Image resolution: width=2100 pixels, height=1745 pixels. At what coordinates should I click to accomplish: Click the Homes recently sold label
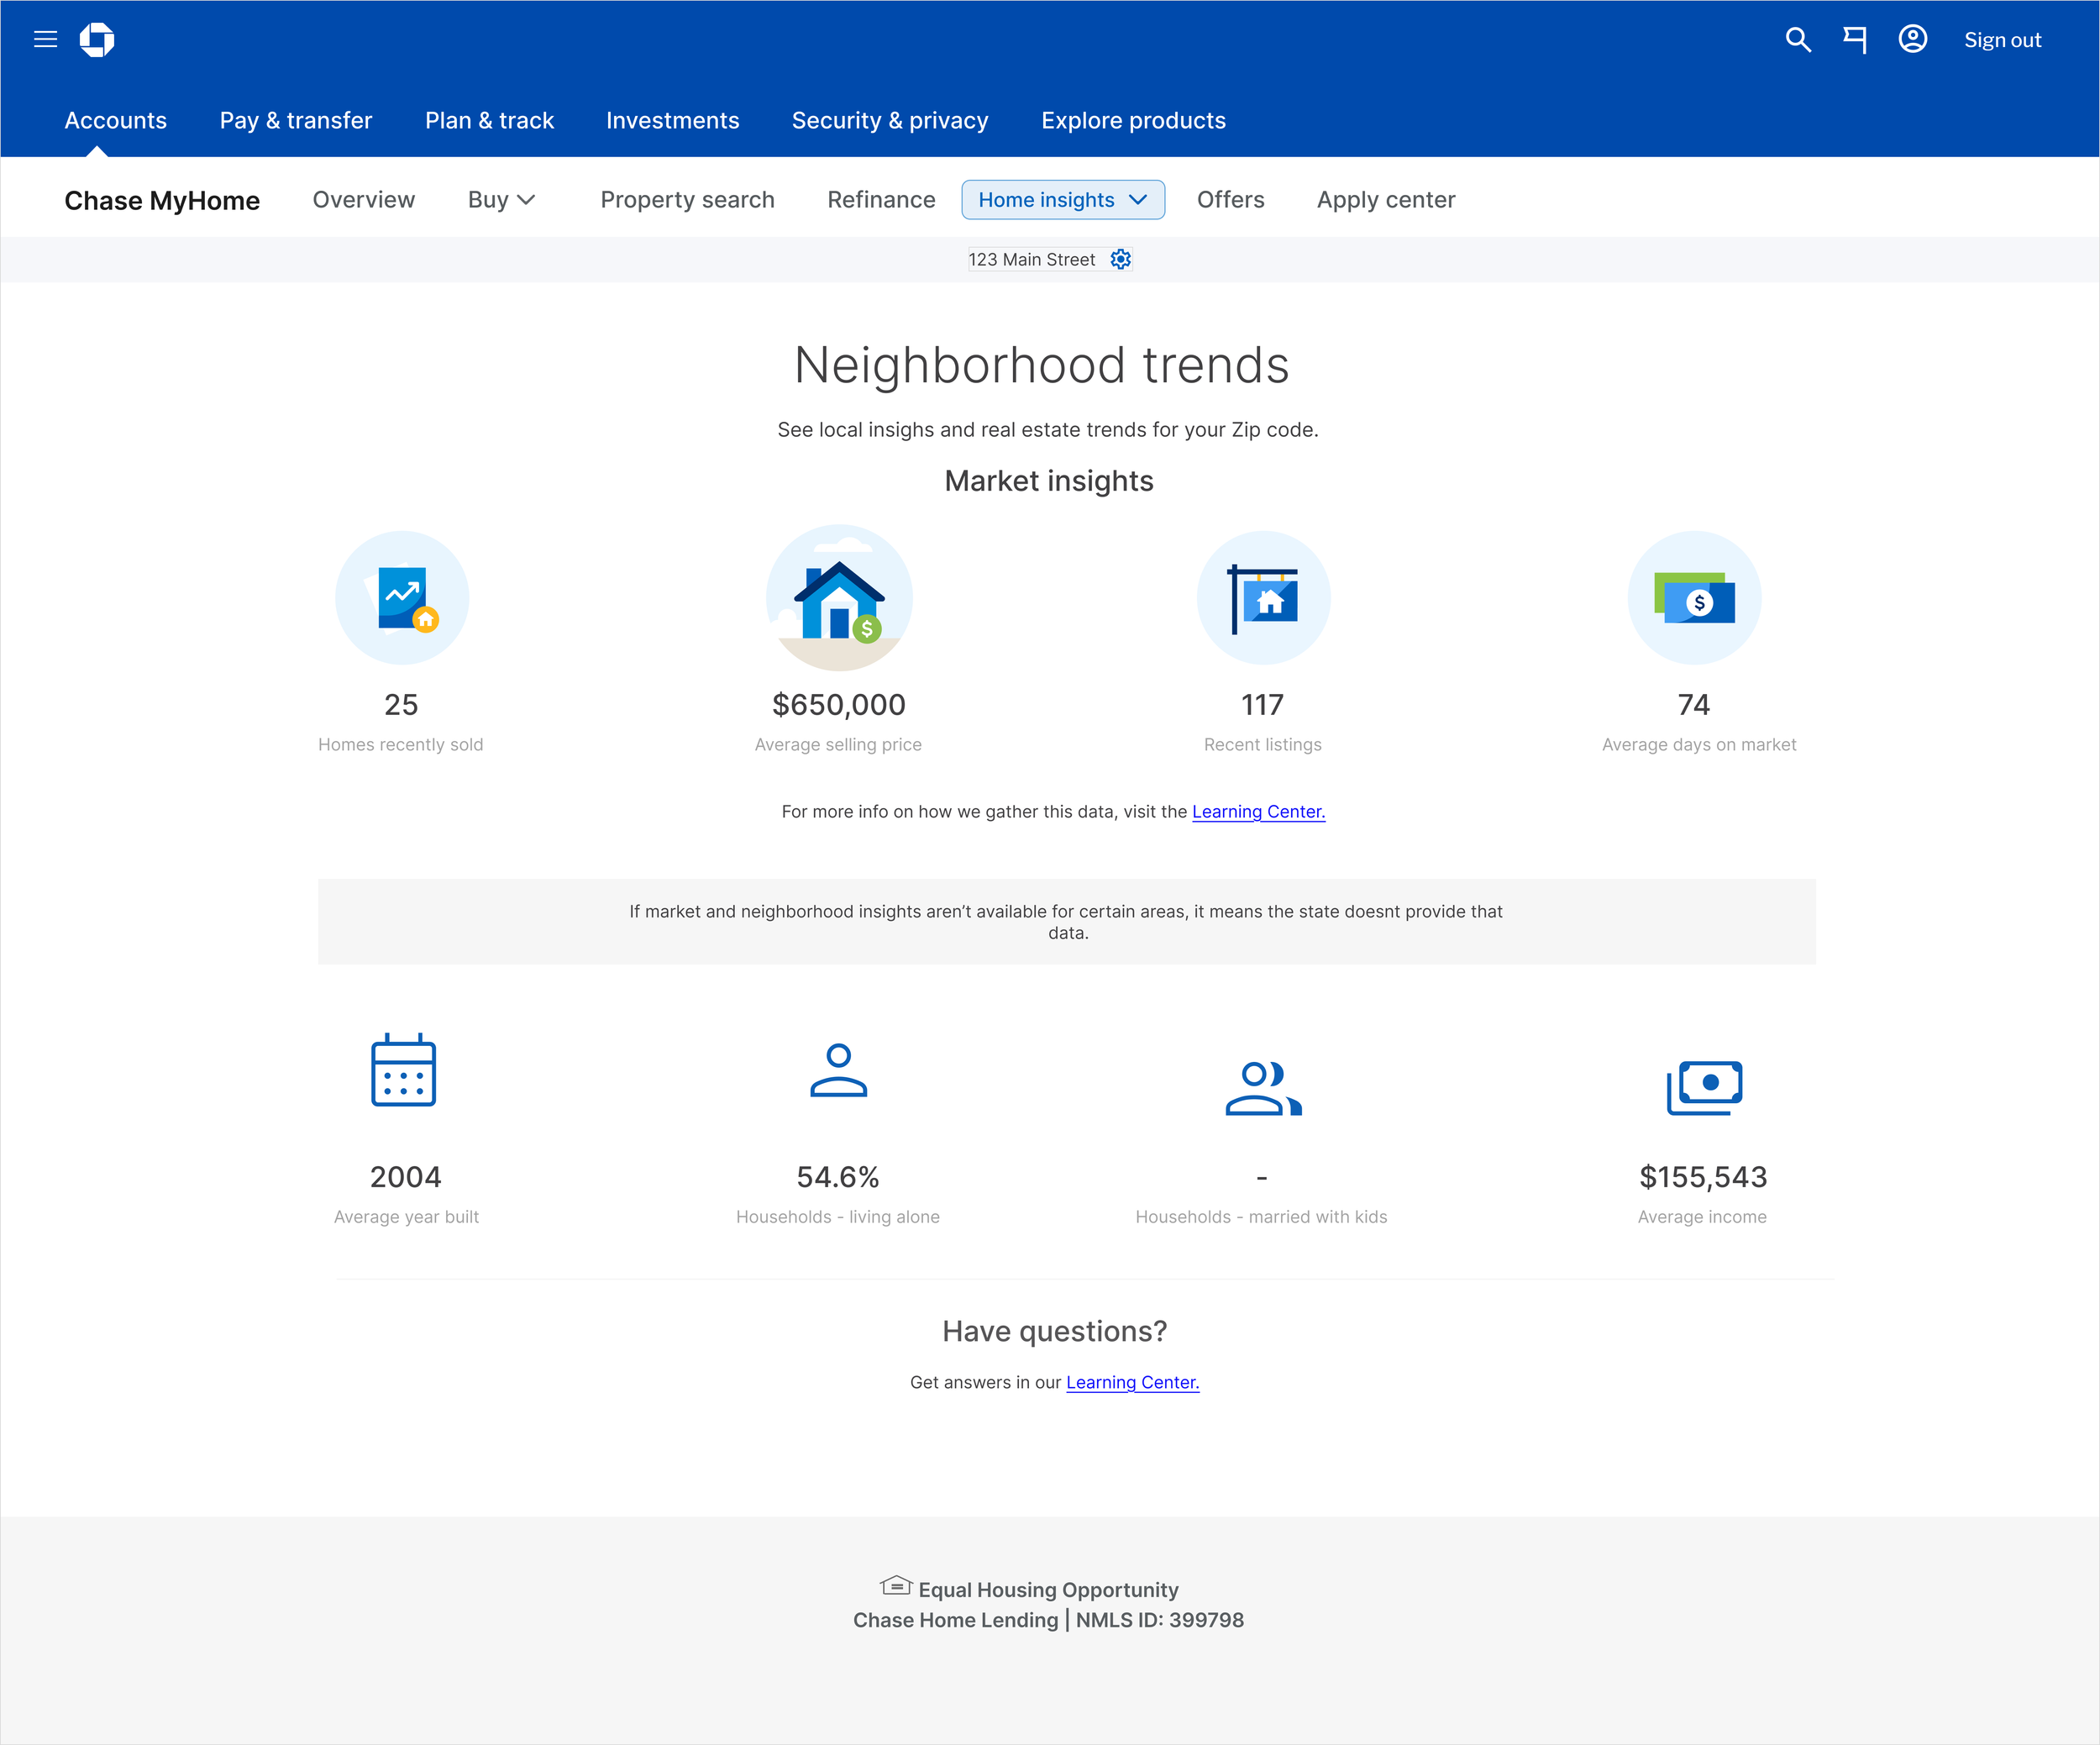pos(400,745)
